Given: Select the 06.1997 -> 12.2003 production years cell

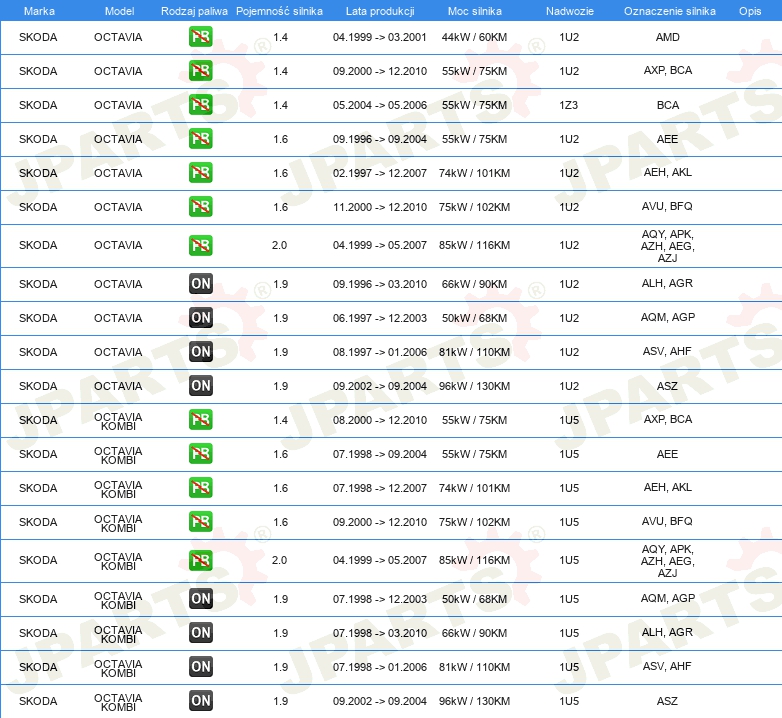Looking at the screenshot, I should [380, 318].
